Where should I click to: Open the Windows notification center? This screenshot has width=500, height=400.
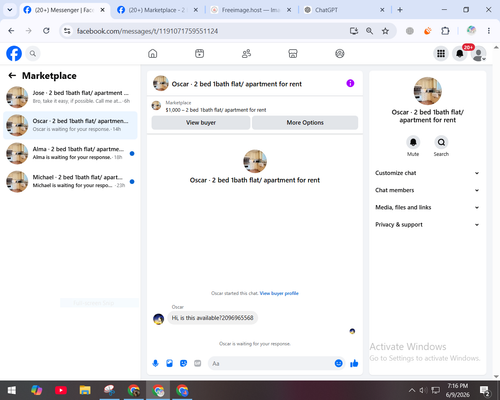[x=484, y=390]
